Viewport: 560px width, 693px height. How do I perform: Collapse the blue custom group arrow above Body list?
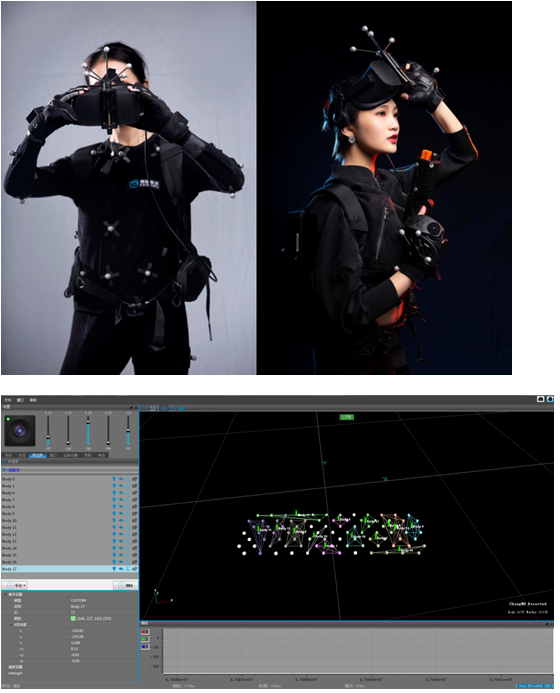[4, 470]
